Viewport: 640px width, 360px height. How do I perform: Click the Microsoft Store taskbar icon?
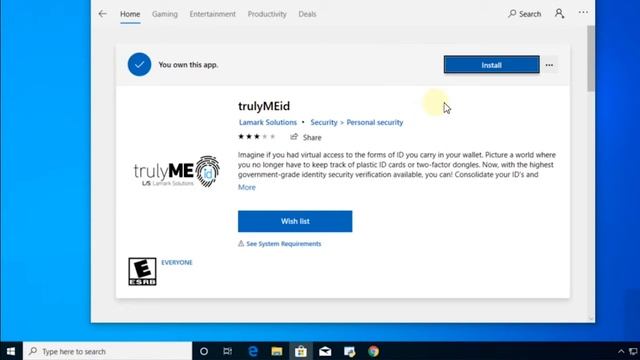[x=301, y=351]
